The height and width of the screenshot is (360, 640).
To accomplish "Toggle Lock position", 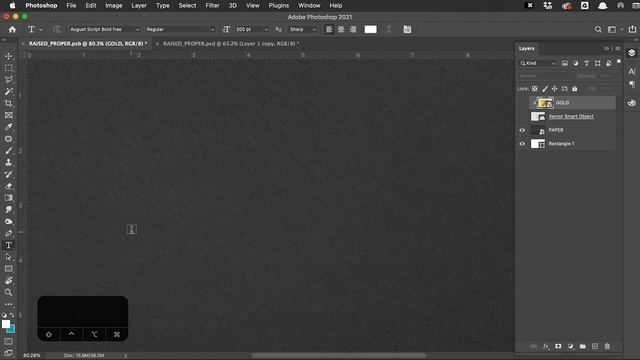I will (x=554, y=89).
